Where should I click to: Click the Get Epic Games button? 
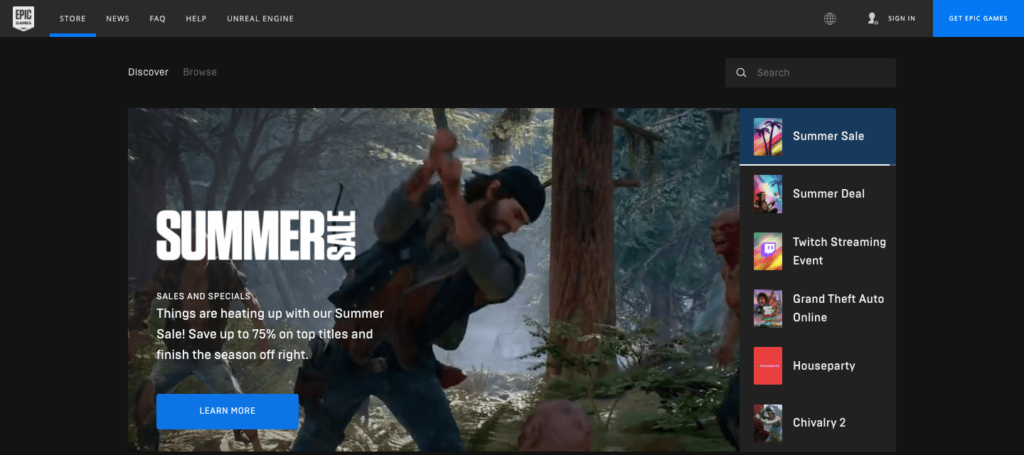978,18
